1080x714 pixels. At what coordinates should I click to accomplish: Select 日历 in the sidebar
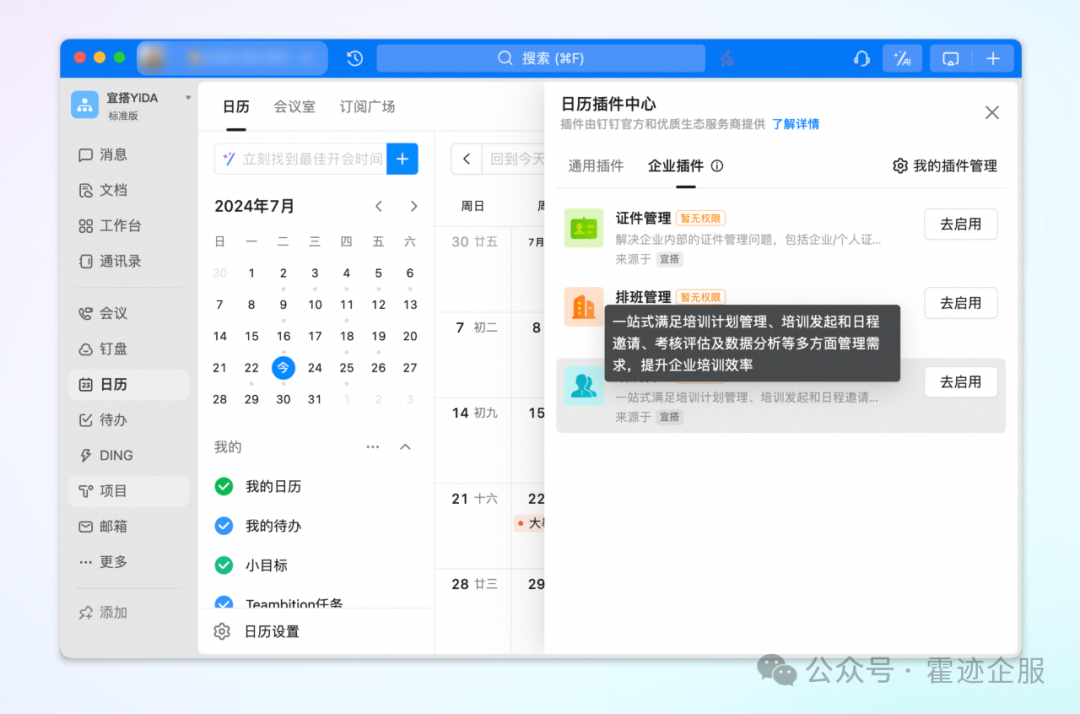[x=128, y=384]
